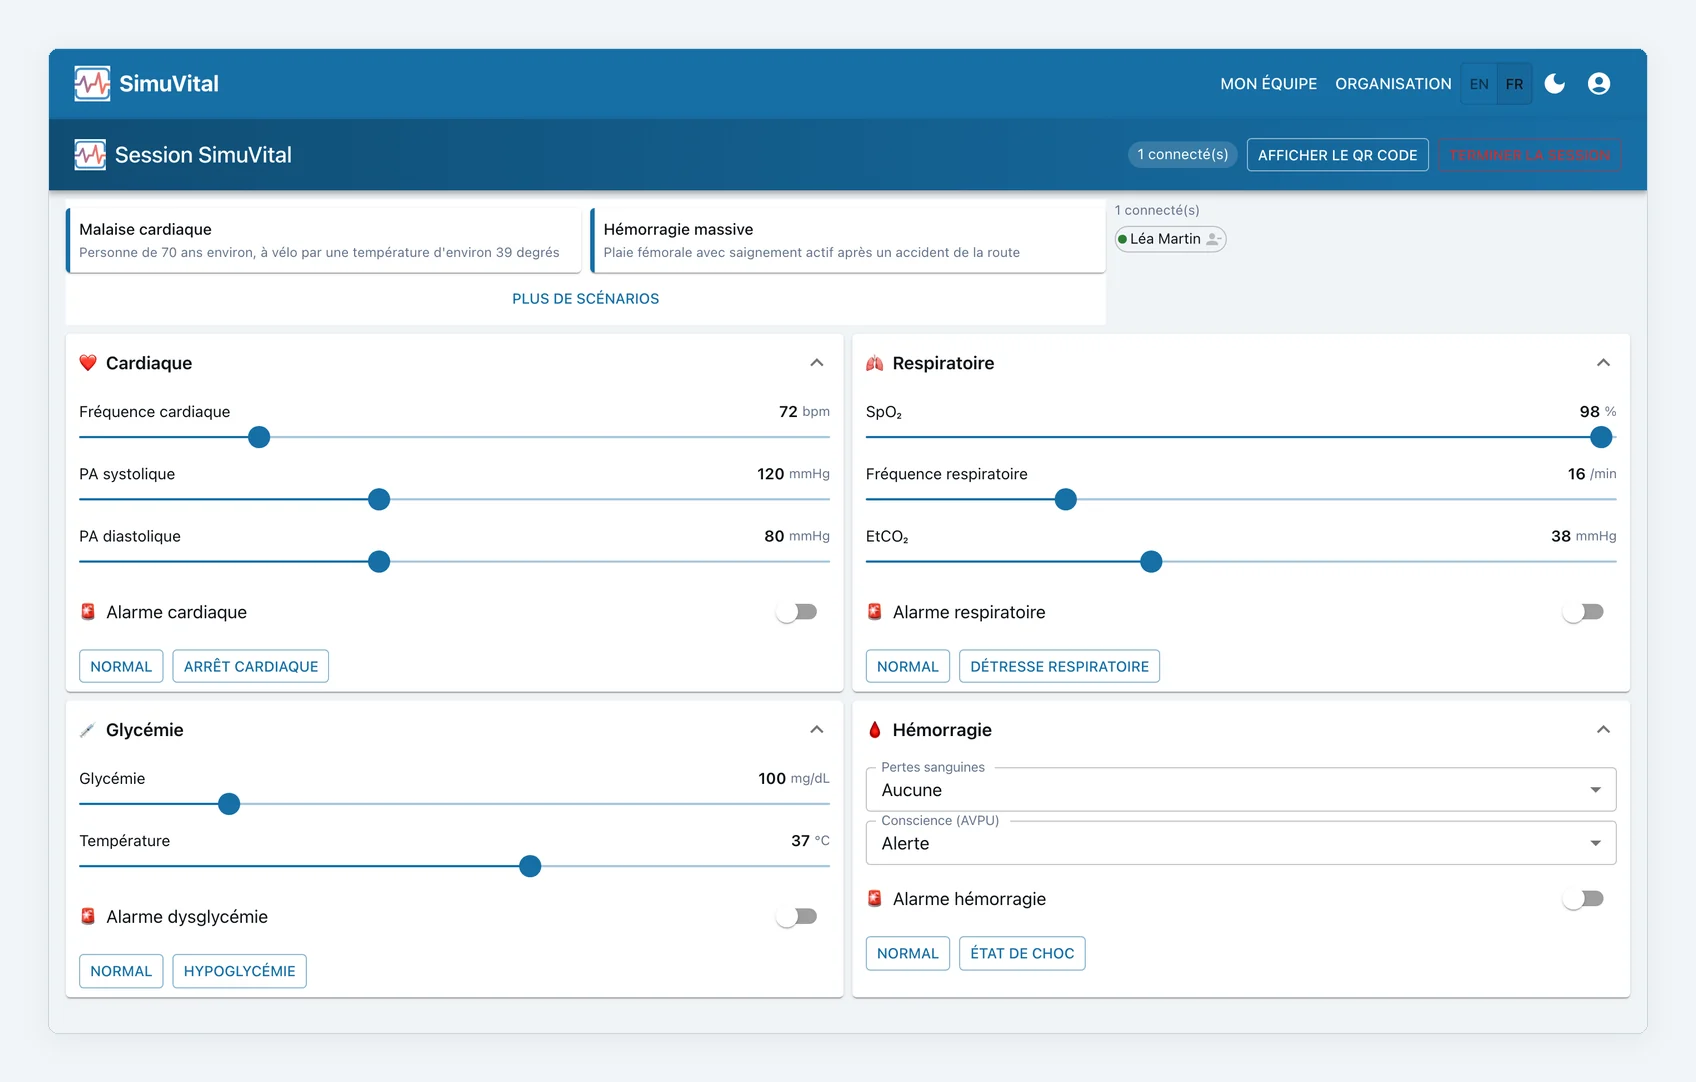The image size is (1696, 1082).
Task: Apply the DÉTRESSE RESPIRATOIRE preset
Action: 1059,666
